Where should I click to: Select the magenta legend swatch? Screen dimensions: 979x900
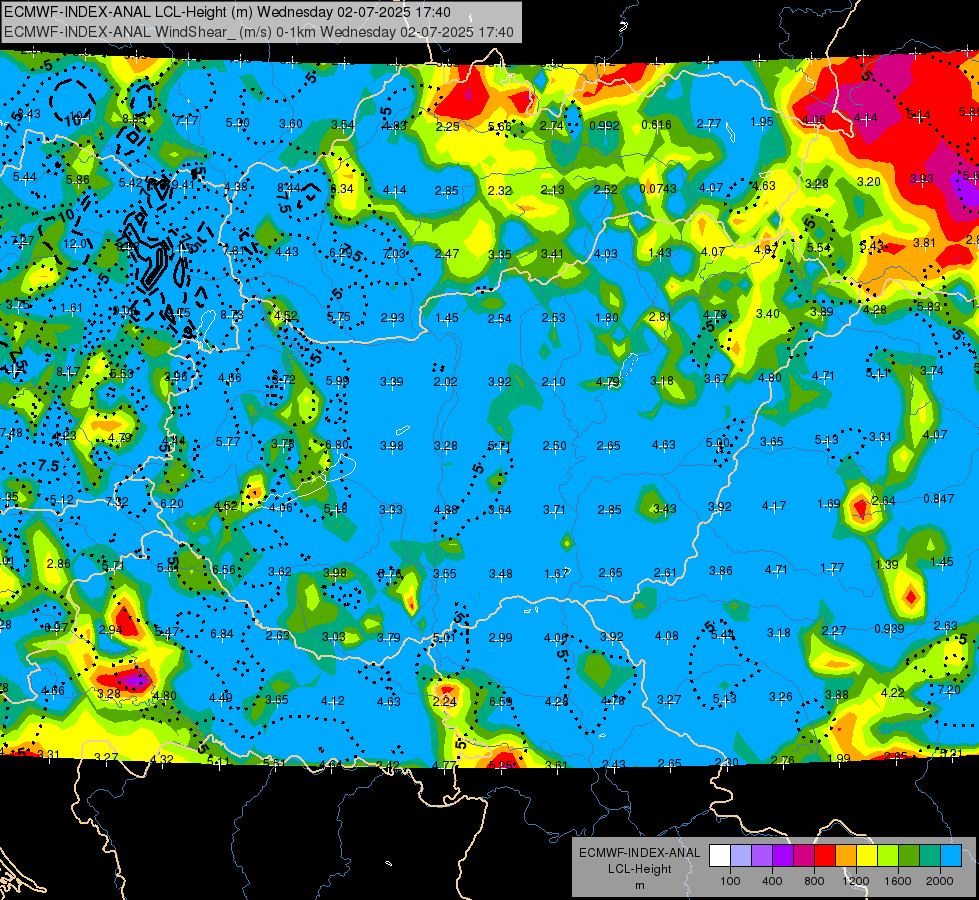tap(804, 856)
